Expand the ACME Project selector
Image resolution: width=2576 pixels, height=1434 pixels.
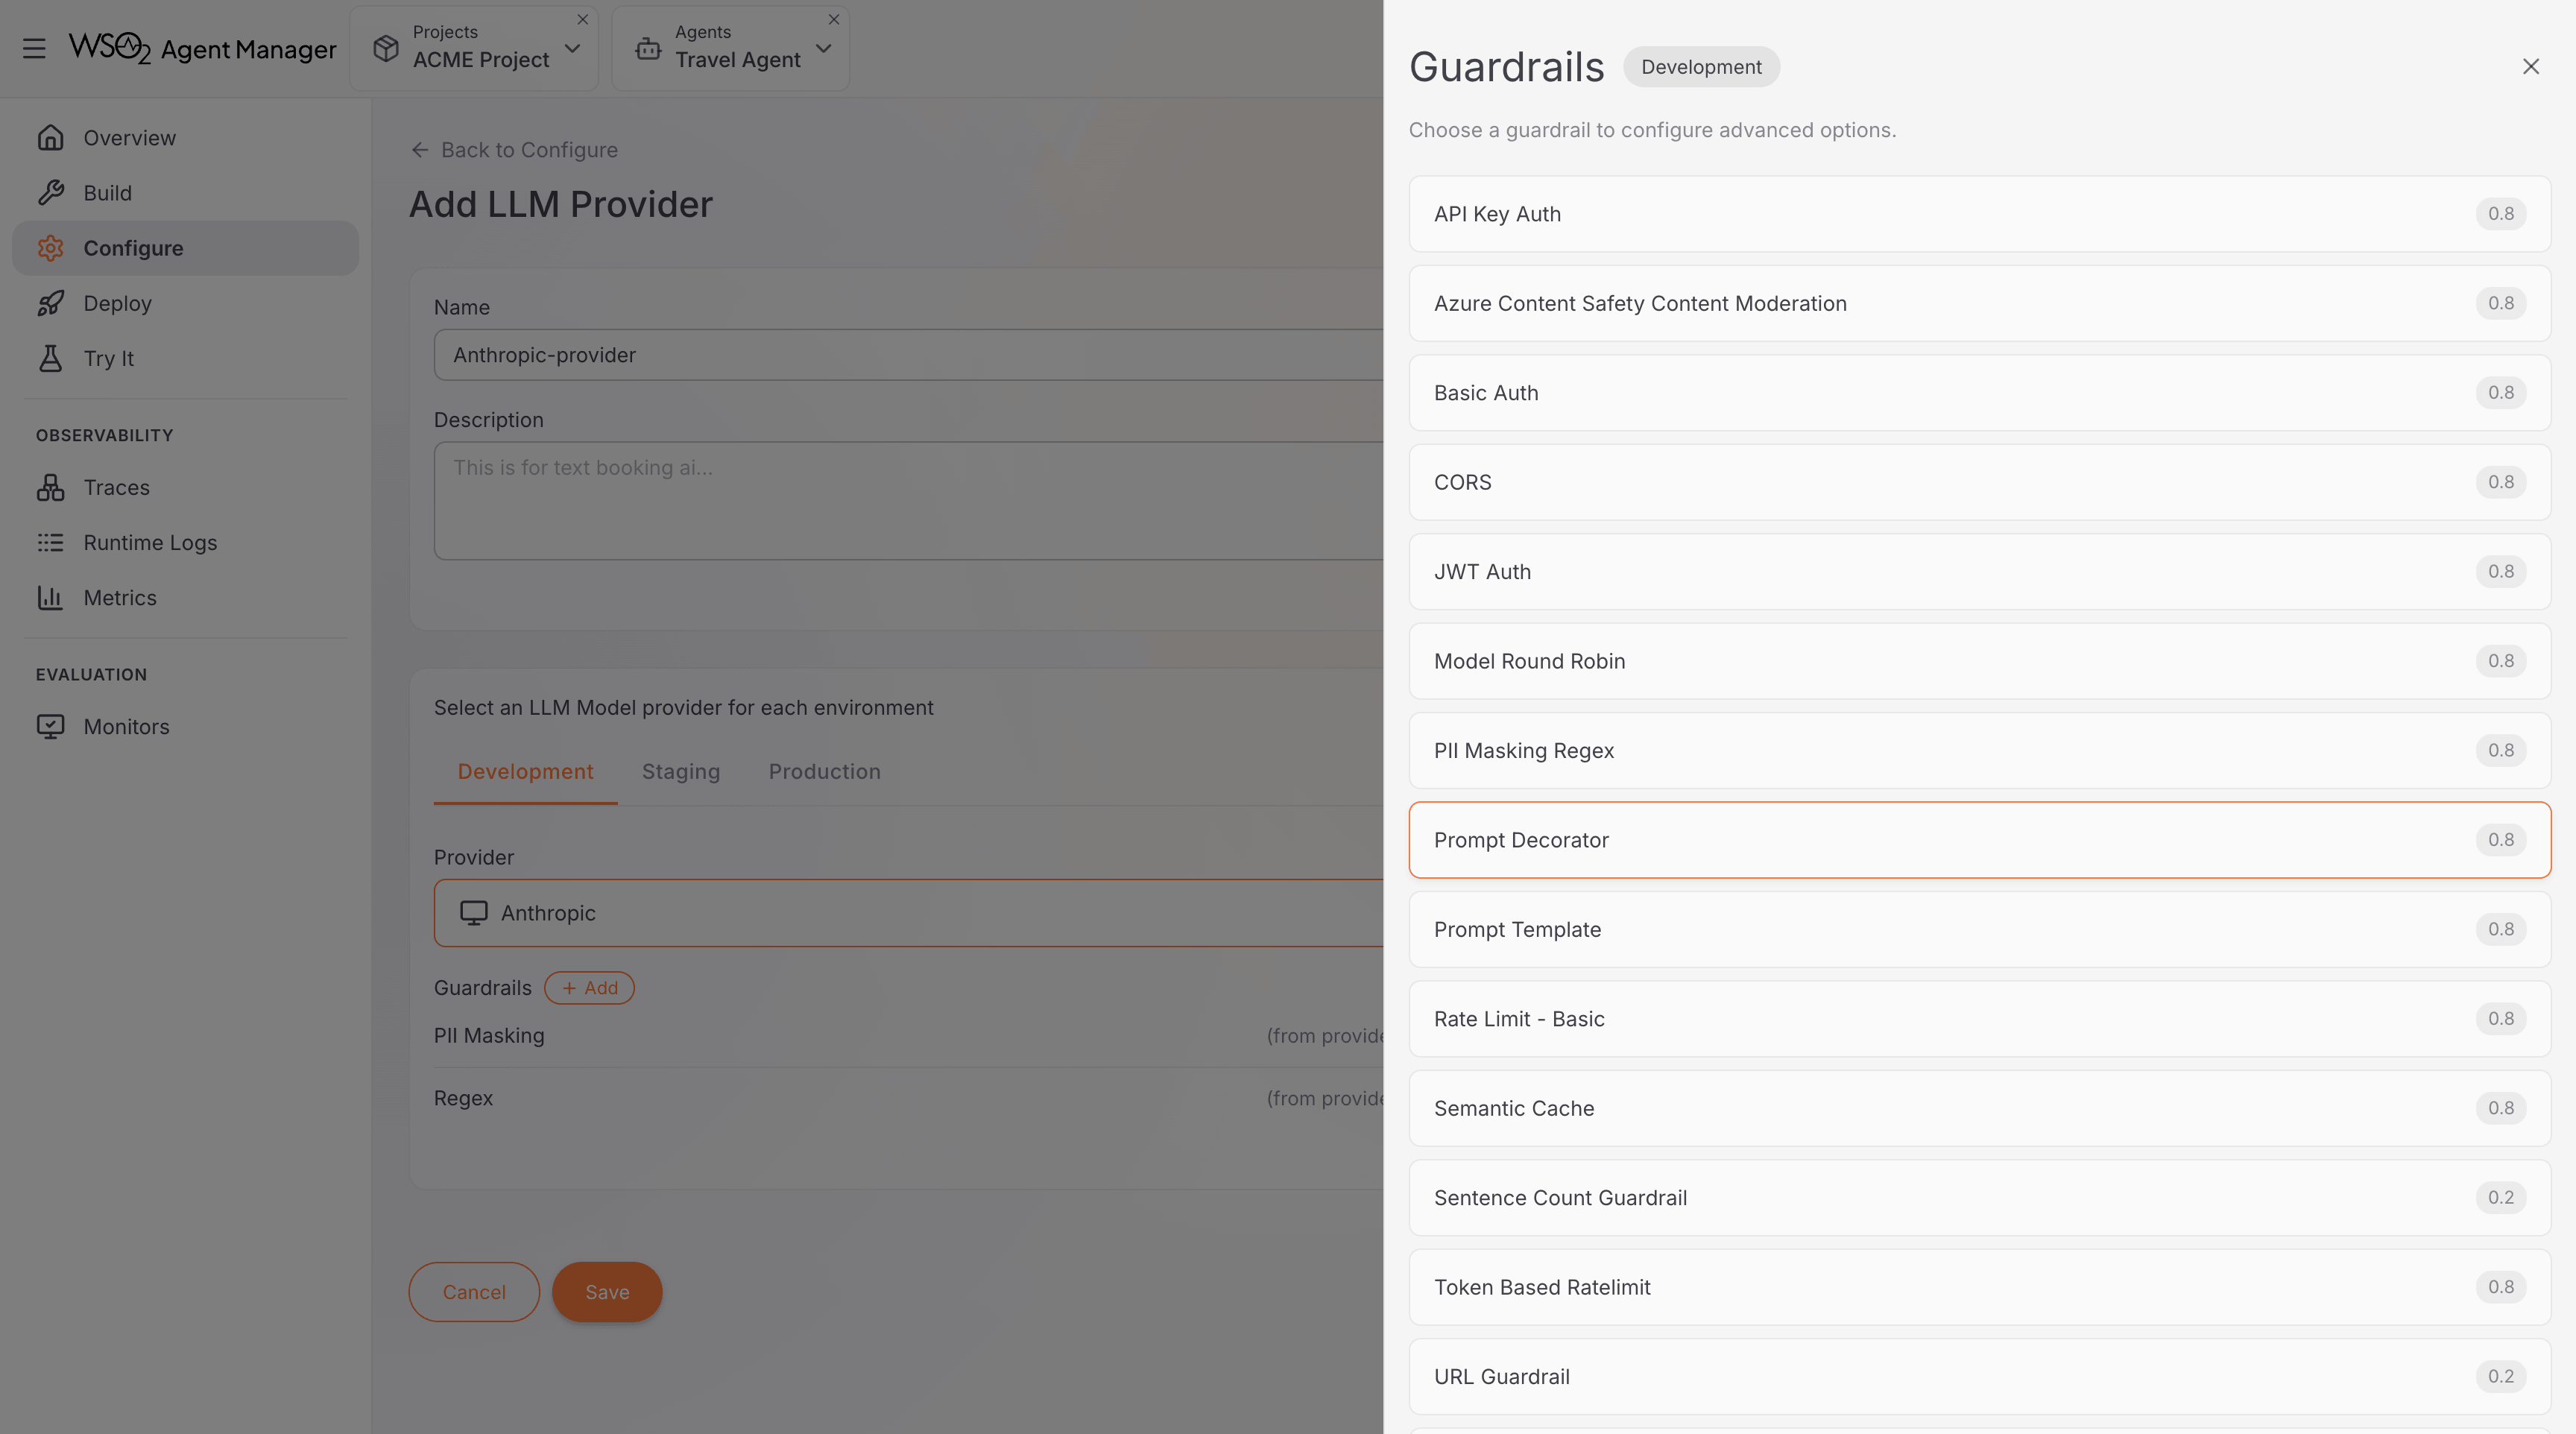tap(571, 47)
